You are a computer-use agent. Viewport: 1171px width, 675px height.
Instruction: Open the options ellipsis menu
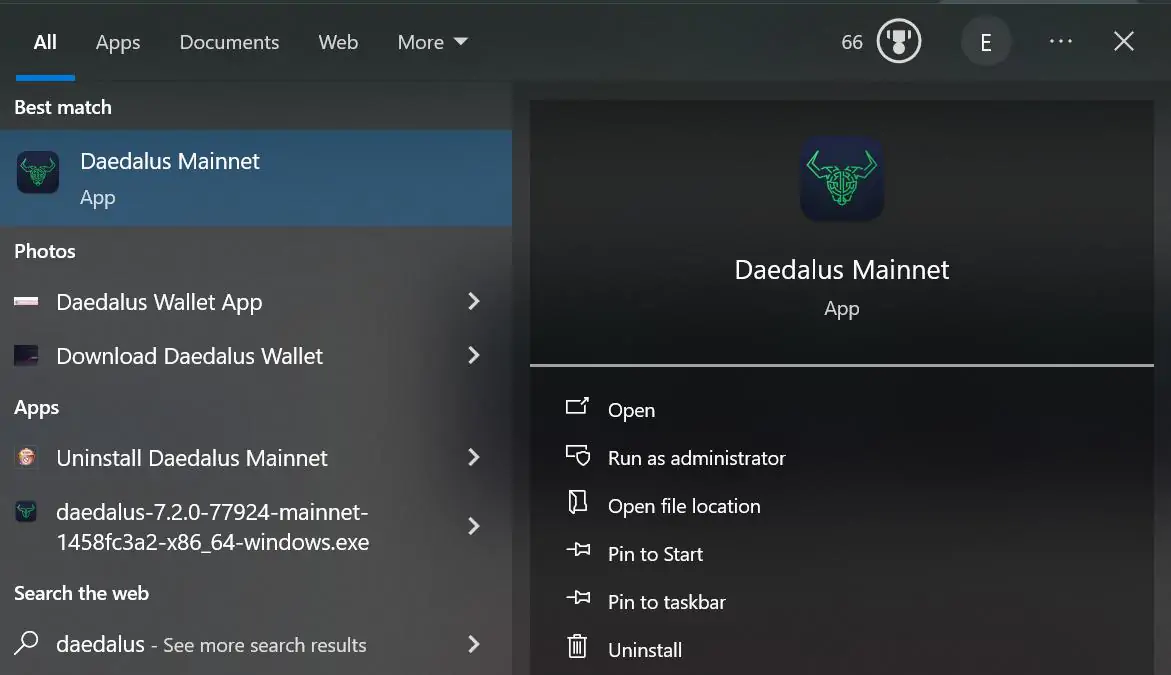pyautogui.click(x=1061, y=41)
